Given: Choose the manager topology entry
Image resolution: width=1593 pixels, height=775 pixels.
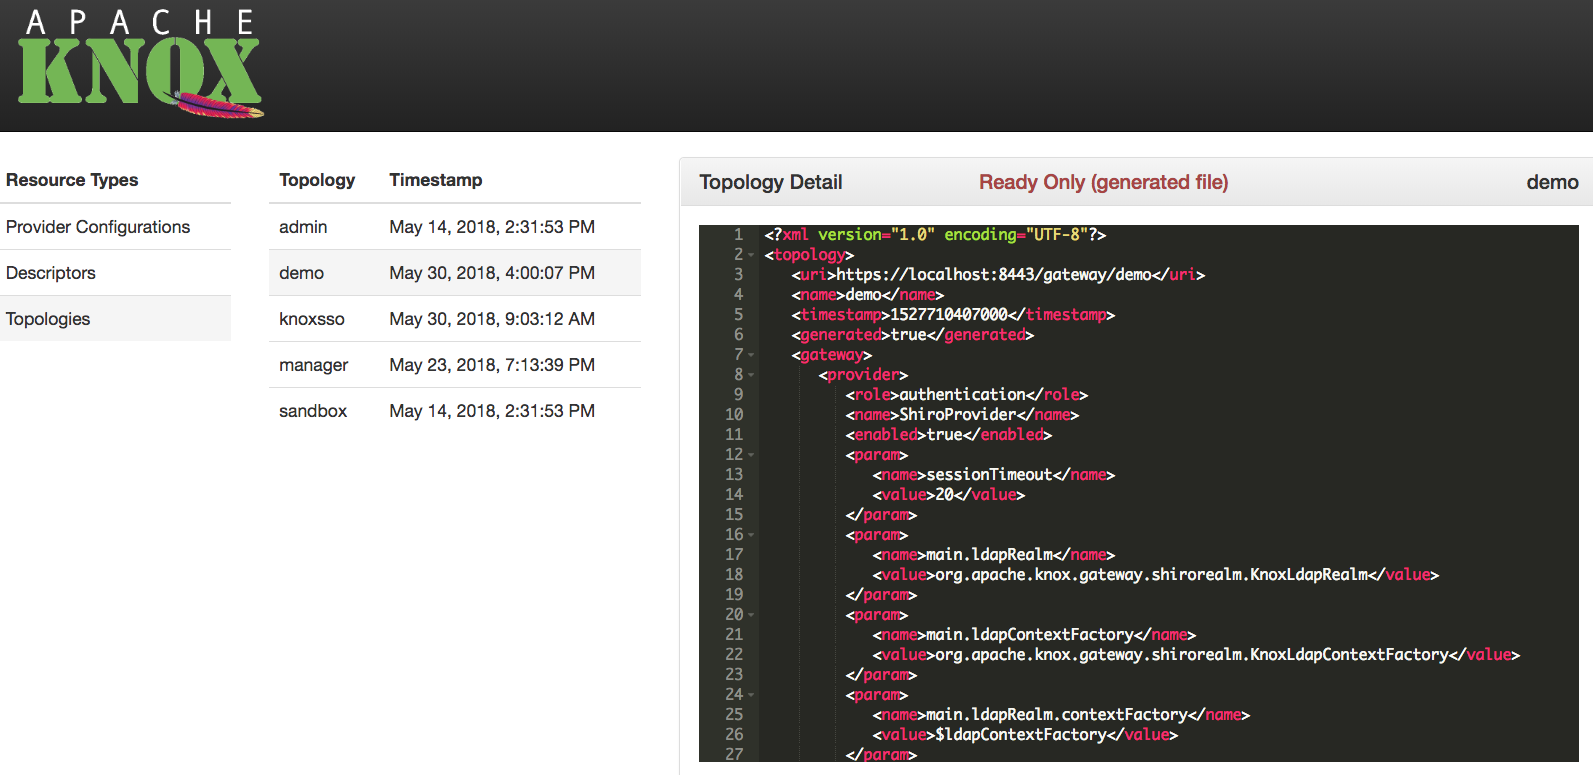Looking at the screenshot, I should tap(313, 365).
